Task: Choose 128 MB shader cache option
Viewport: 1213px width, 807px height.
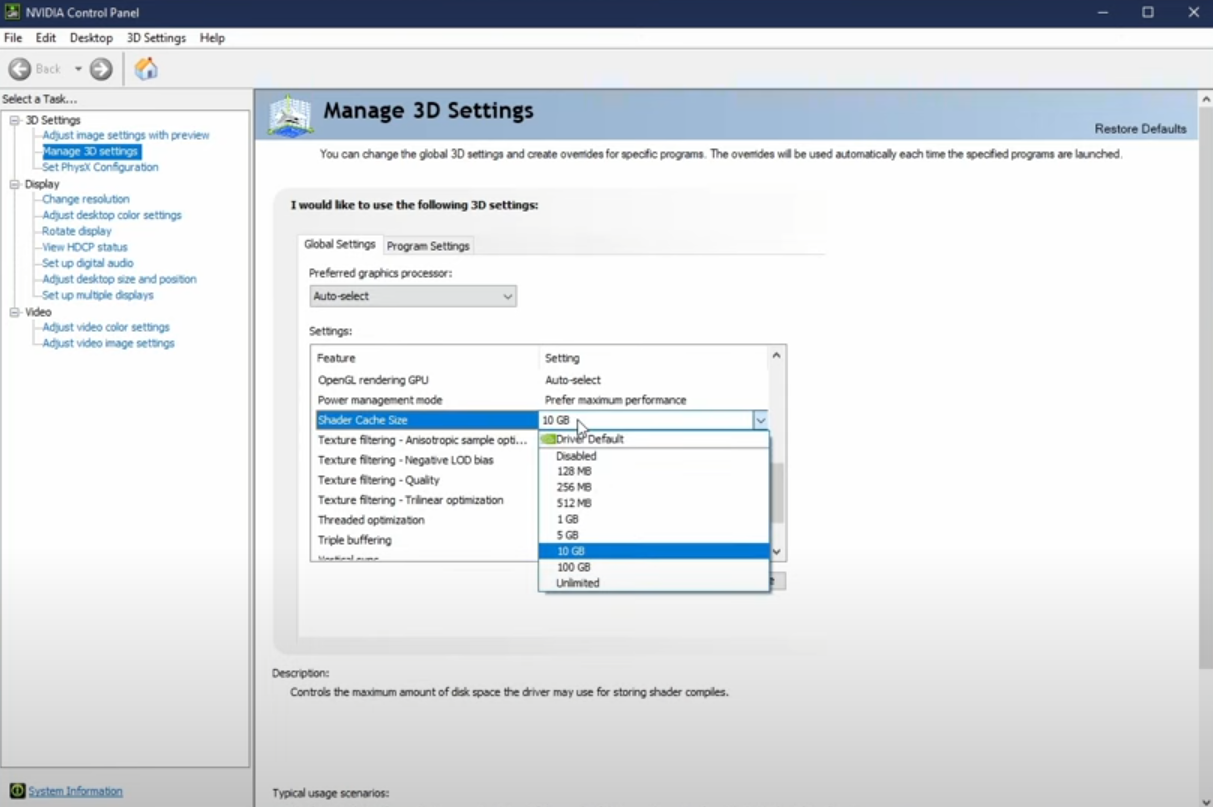Action: [x=654, y=471]
